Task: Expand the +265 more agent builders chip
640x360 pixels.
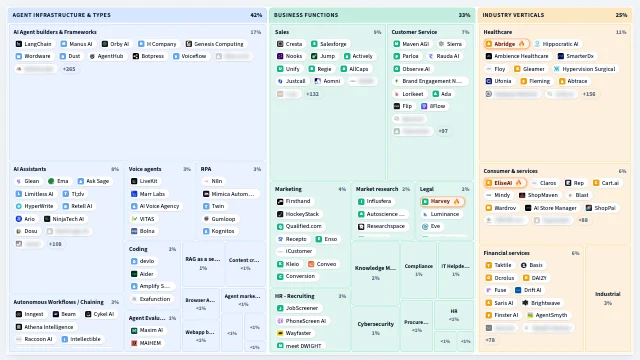Action: [69, 69]
